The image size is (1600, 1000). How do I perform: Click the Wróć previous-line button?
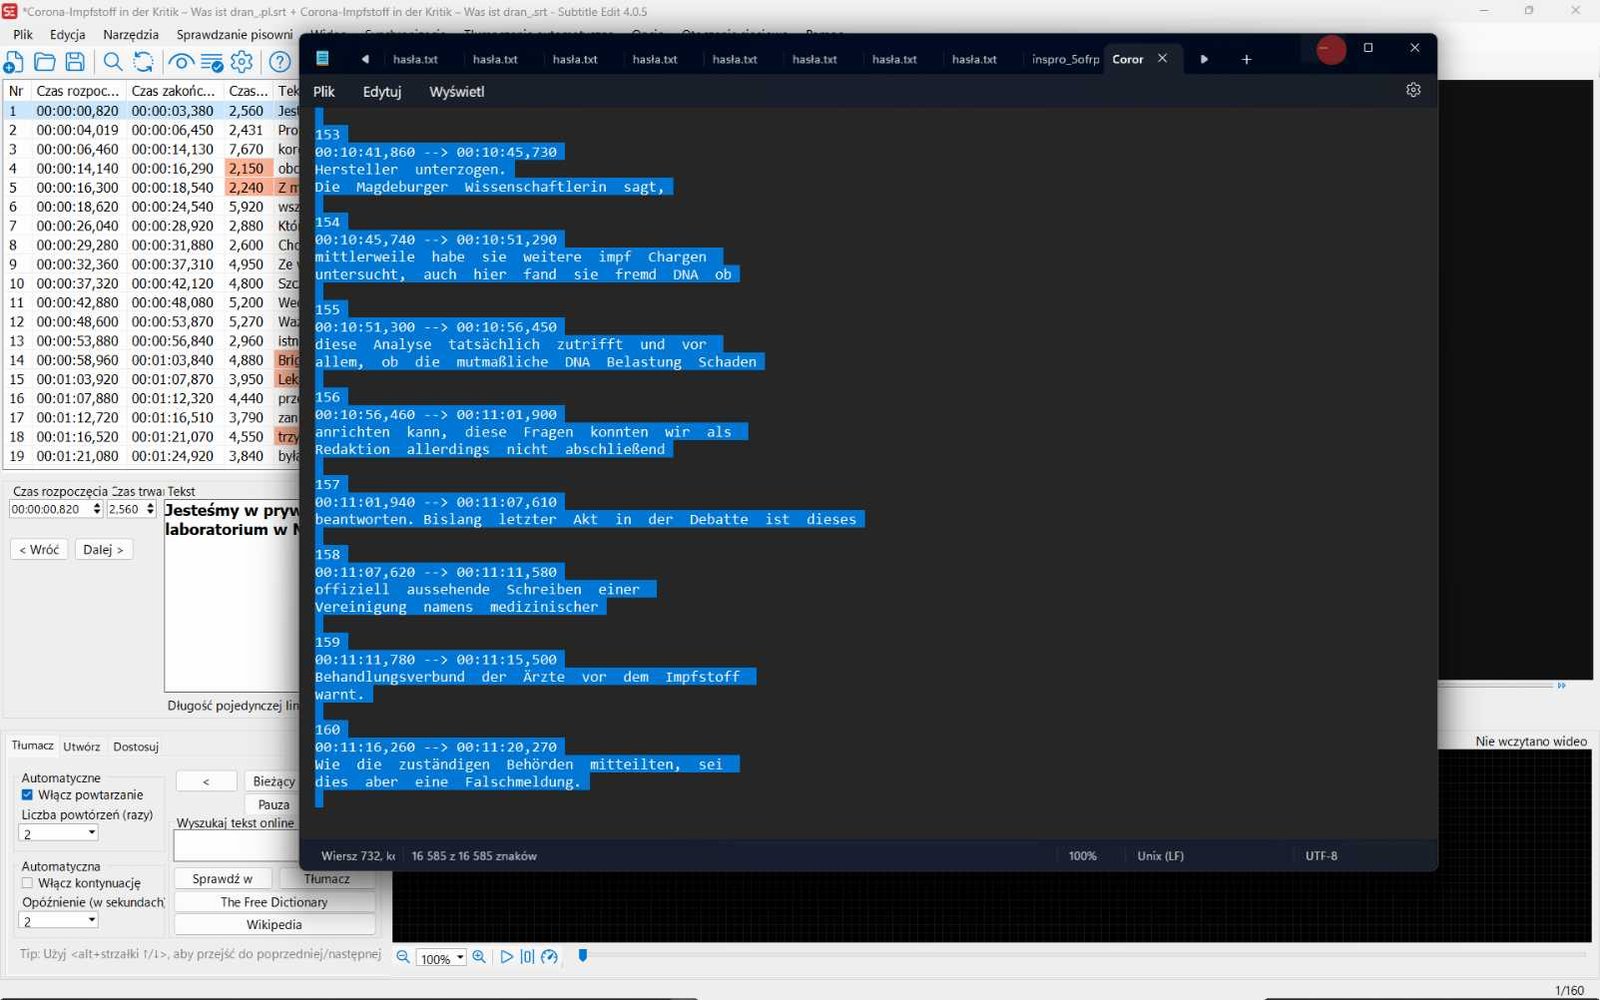point(39,549)
